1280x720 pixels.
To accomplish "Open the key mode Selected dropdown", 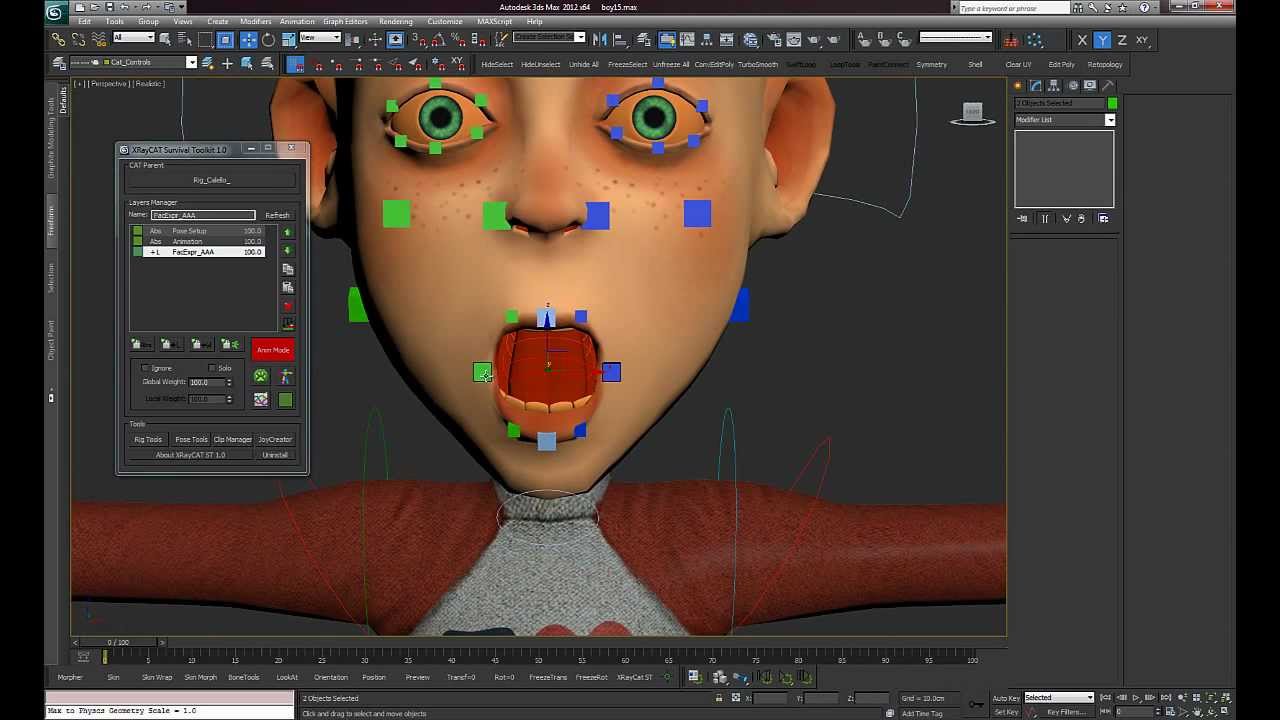I will (x=1059, y=698).
